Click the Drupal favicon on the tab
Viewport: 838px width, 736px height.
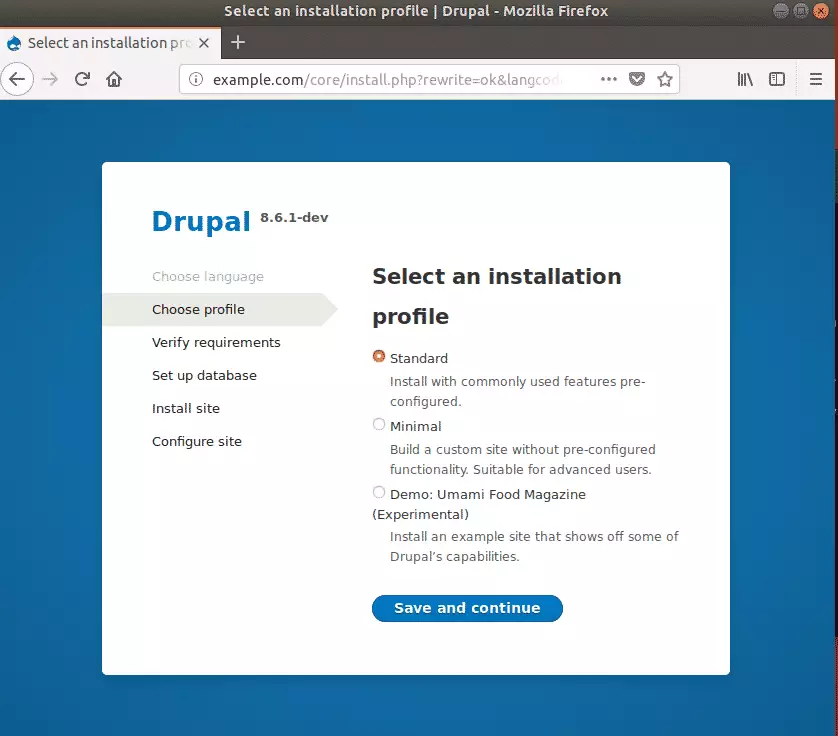click(x=14, y=43)
